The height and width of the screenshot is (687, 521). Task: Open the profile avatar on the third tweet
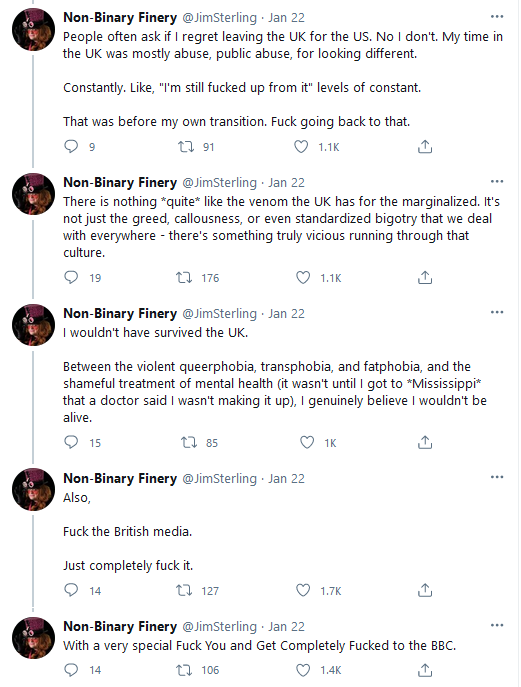[x=33, y=325]
